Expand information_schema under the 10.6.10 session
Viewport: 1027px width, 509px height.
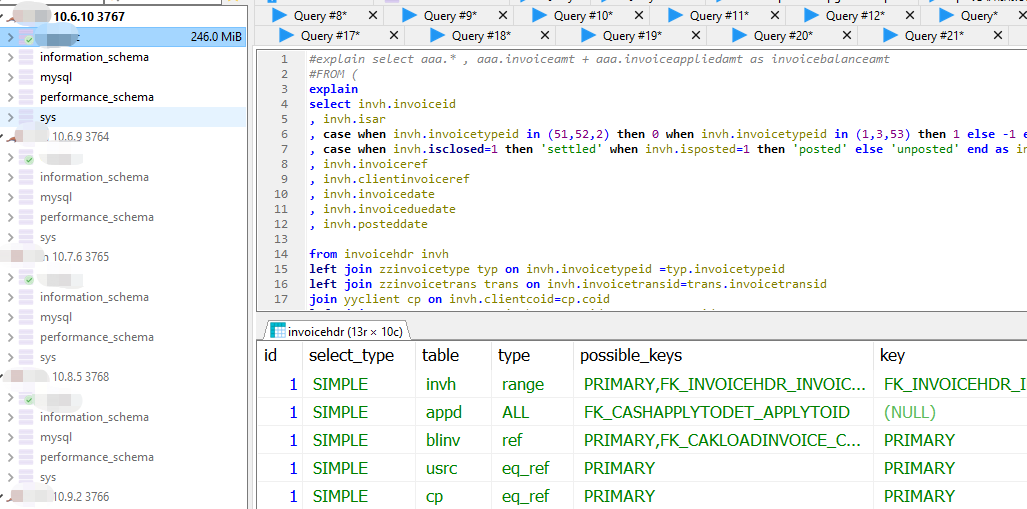pos(10,57)
